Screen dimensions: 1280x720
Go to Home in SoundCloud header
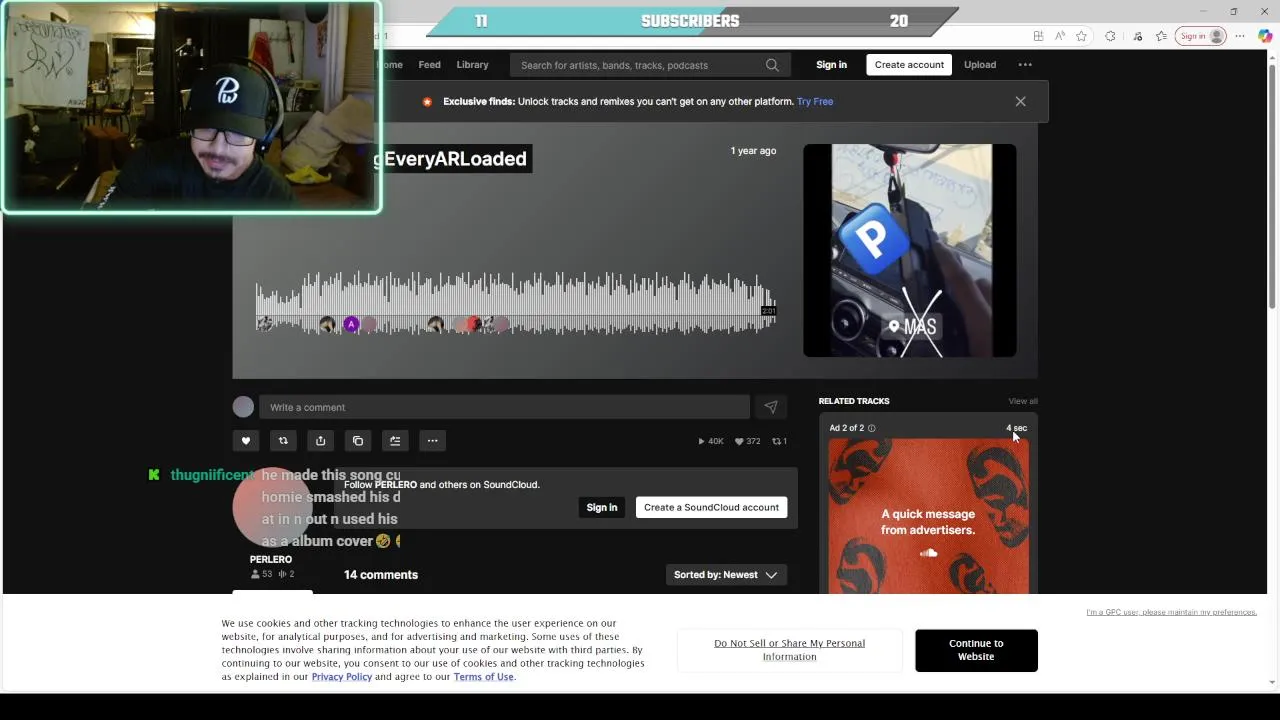tap(390, 65)
